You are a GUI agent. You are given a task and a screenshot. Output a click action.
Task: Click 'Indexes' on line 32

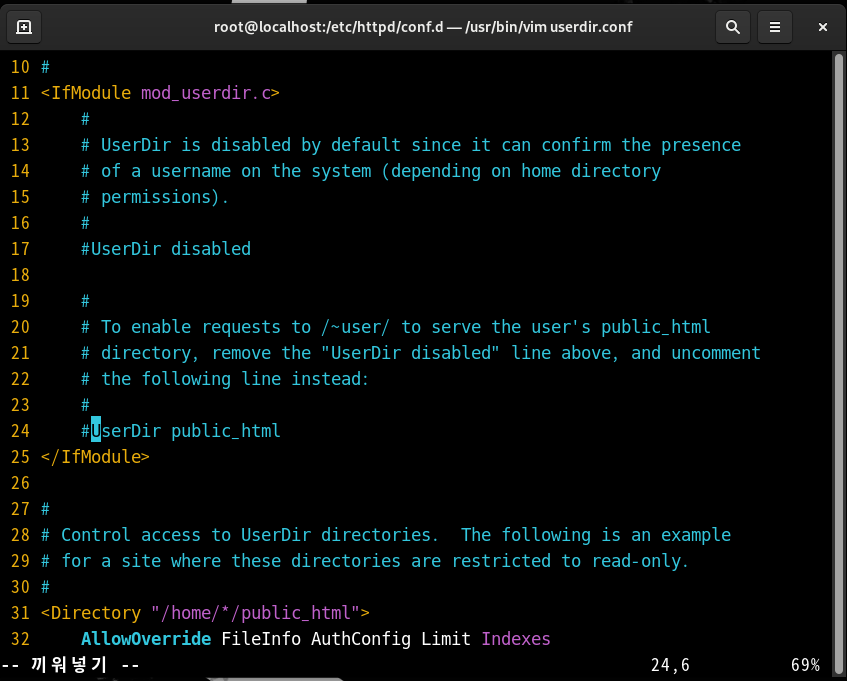click(516, 639)
